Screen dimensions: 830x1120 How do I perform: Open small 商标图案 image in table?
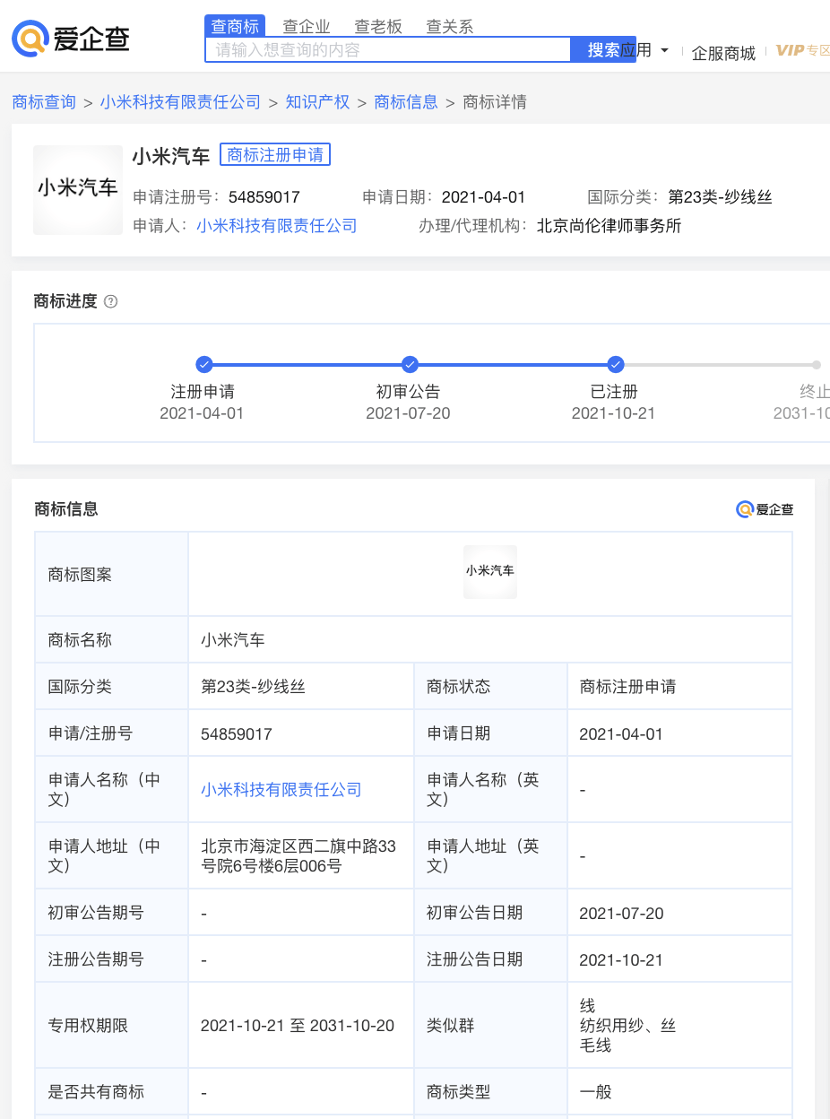click(x=490, y=571)
